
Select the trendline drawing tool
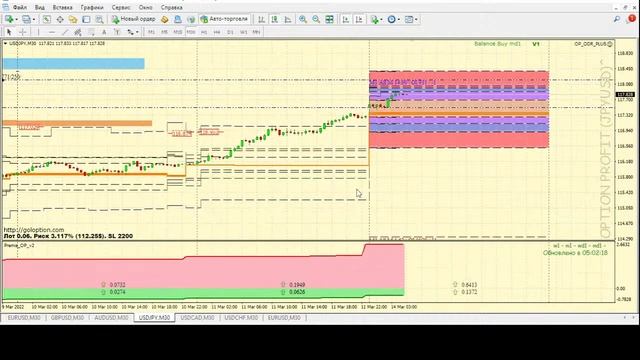[65, 32]
